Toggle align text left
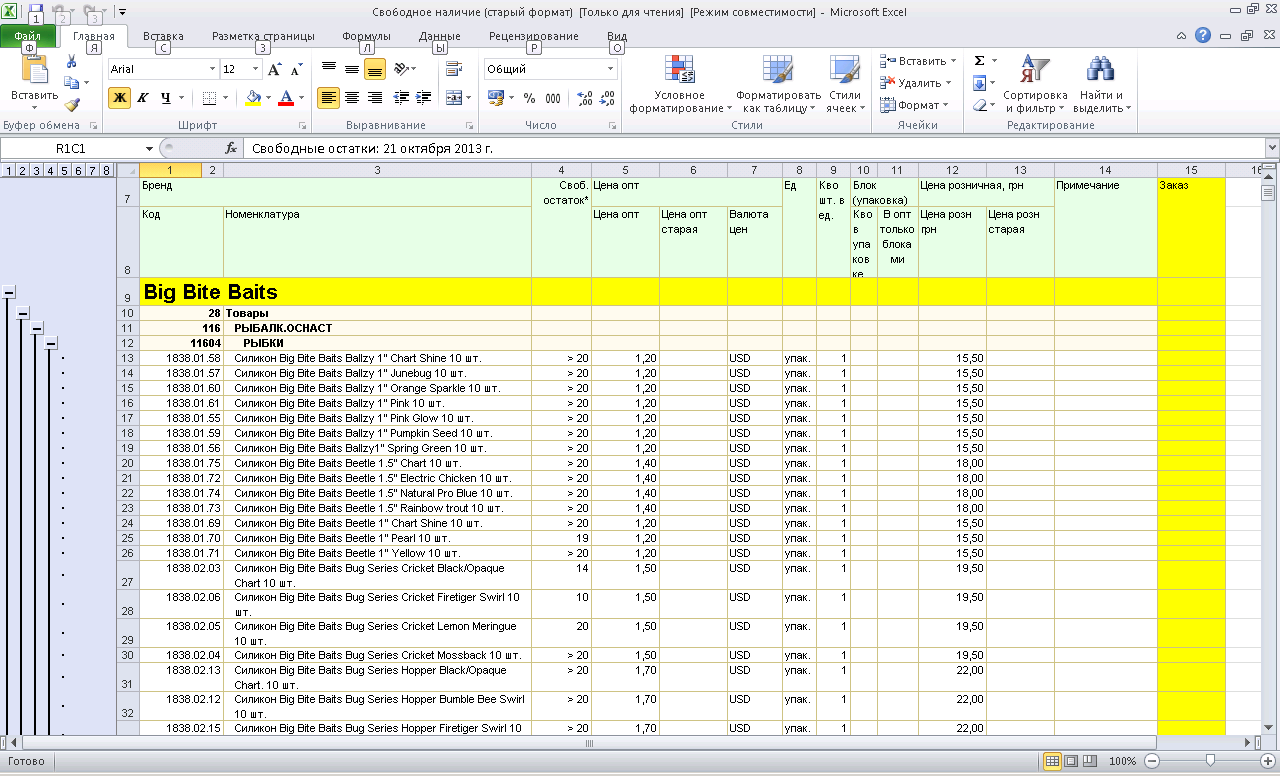This screenshot has height=776, width=1280. coord(329,98)
